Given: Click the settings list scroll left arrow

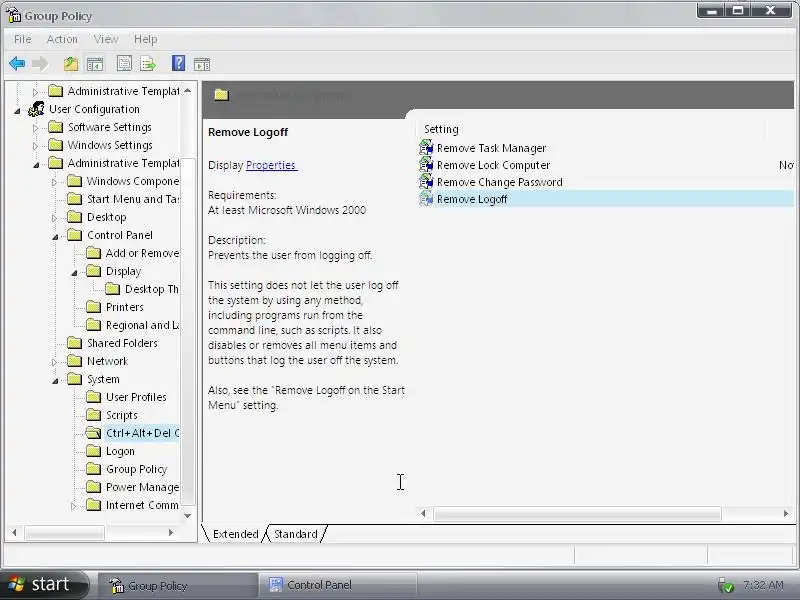Looking at the screenshot, I should (x=423, y=513).
